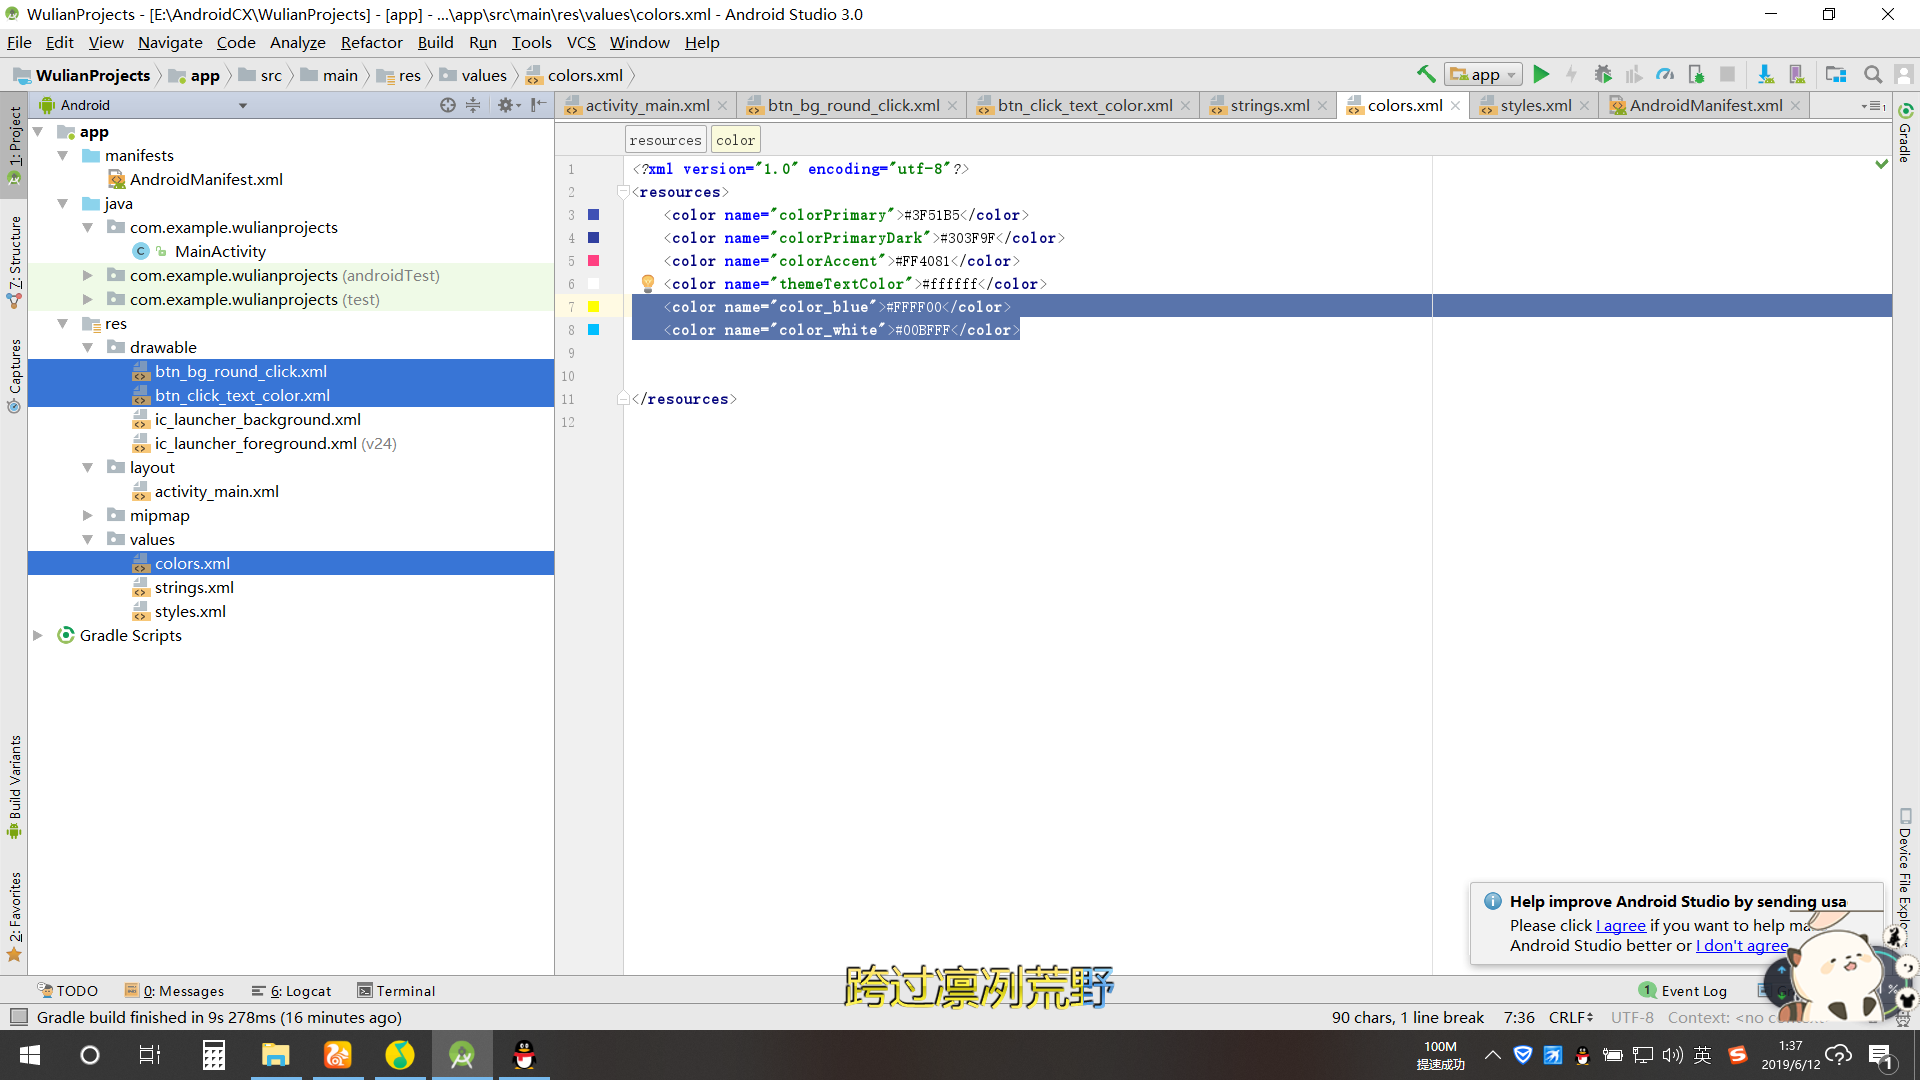Open the app run configuration dropdown
Viewport: 1920px width, 1080px height.
click(1483, 74)
